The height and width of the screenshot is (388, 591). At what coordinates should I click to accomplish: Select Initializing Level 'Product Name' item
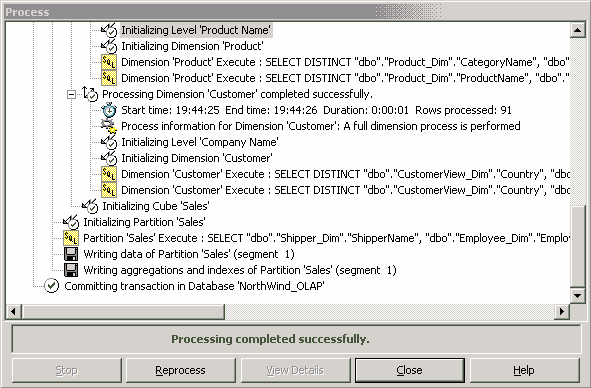(x=196, y=30)
